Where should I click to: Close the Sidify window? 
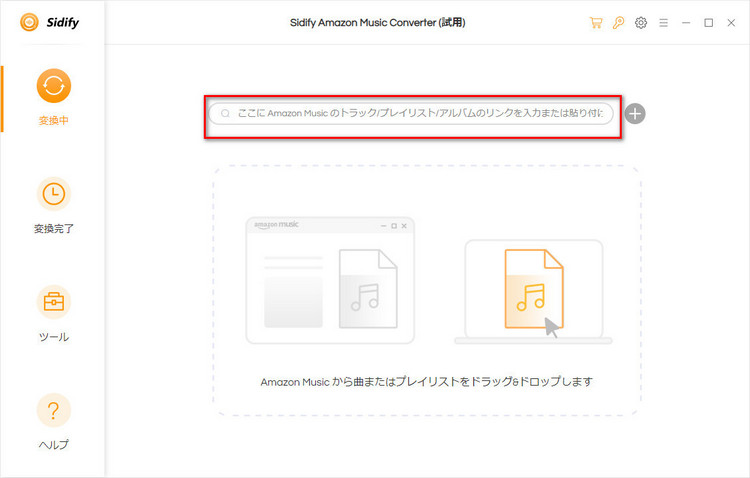tap(731, 22)
